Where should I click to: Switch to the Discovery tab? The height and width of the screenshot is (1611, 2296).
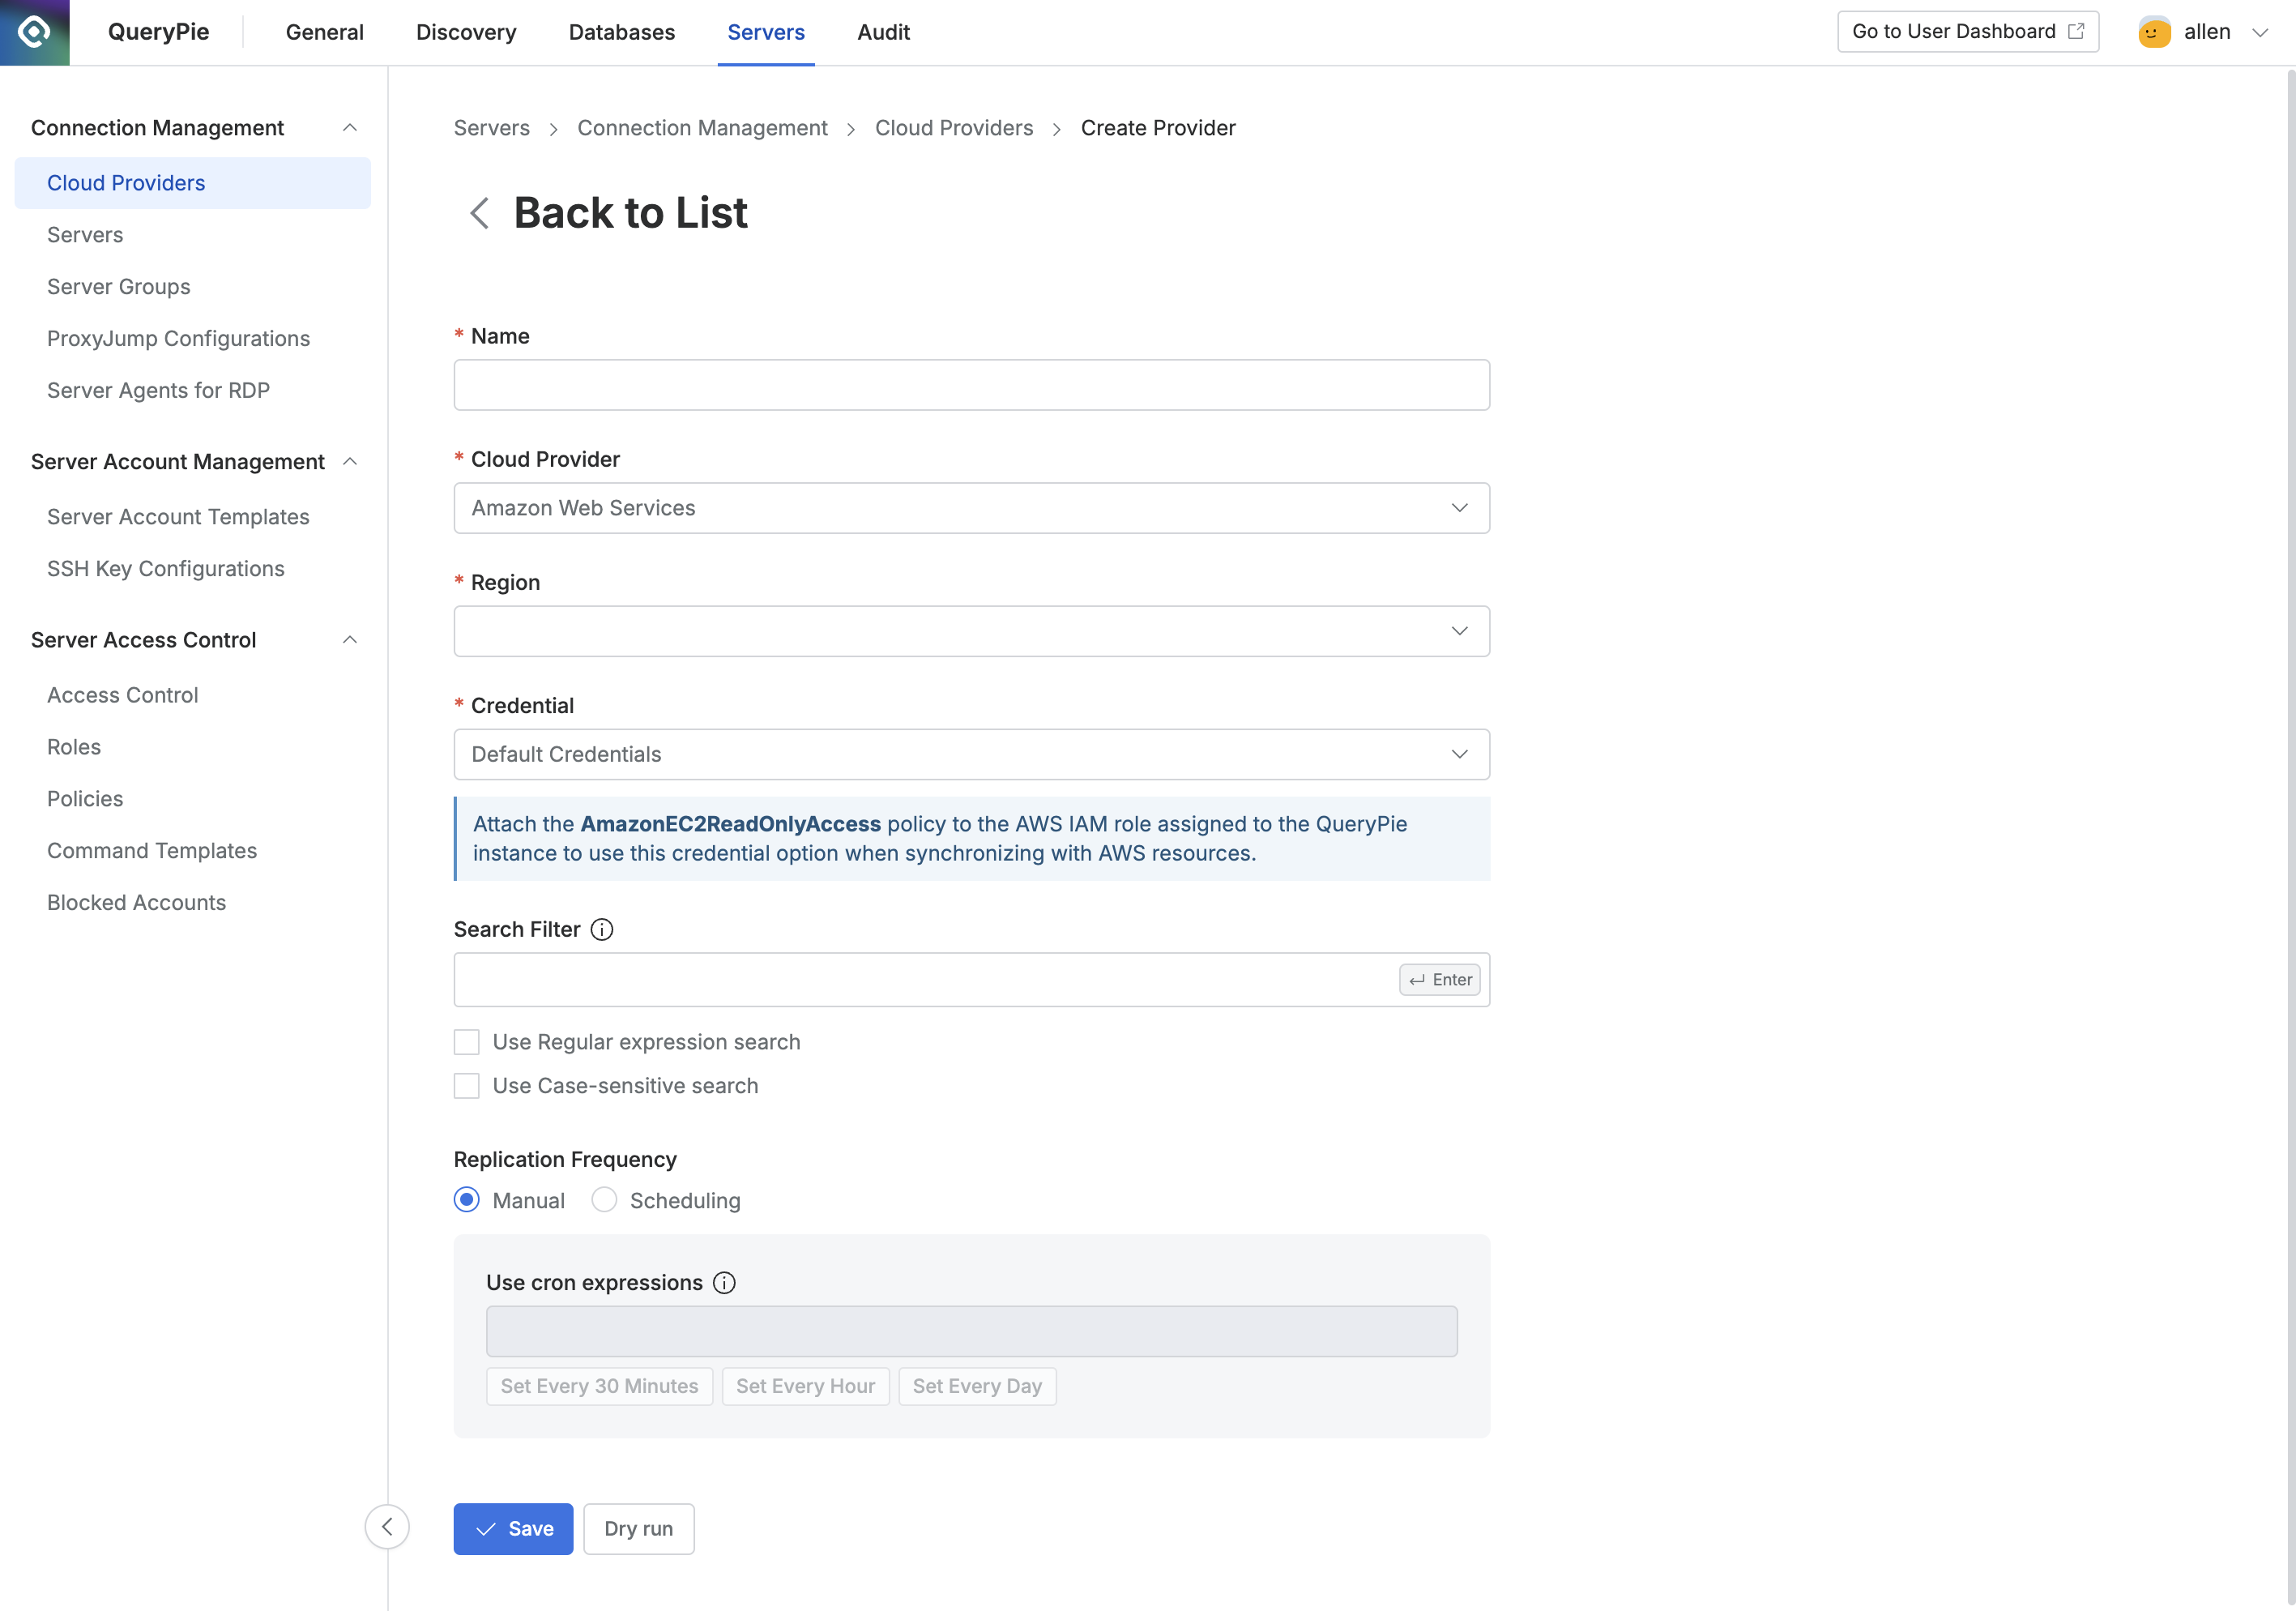point(466,32)
